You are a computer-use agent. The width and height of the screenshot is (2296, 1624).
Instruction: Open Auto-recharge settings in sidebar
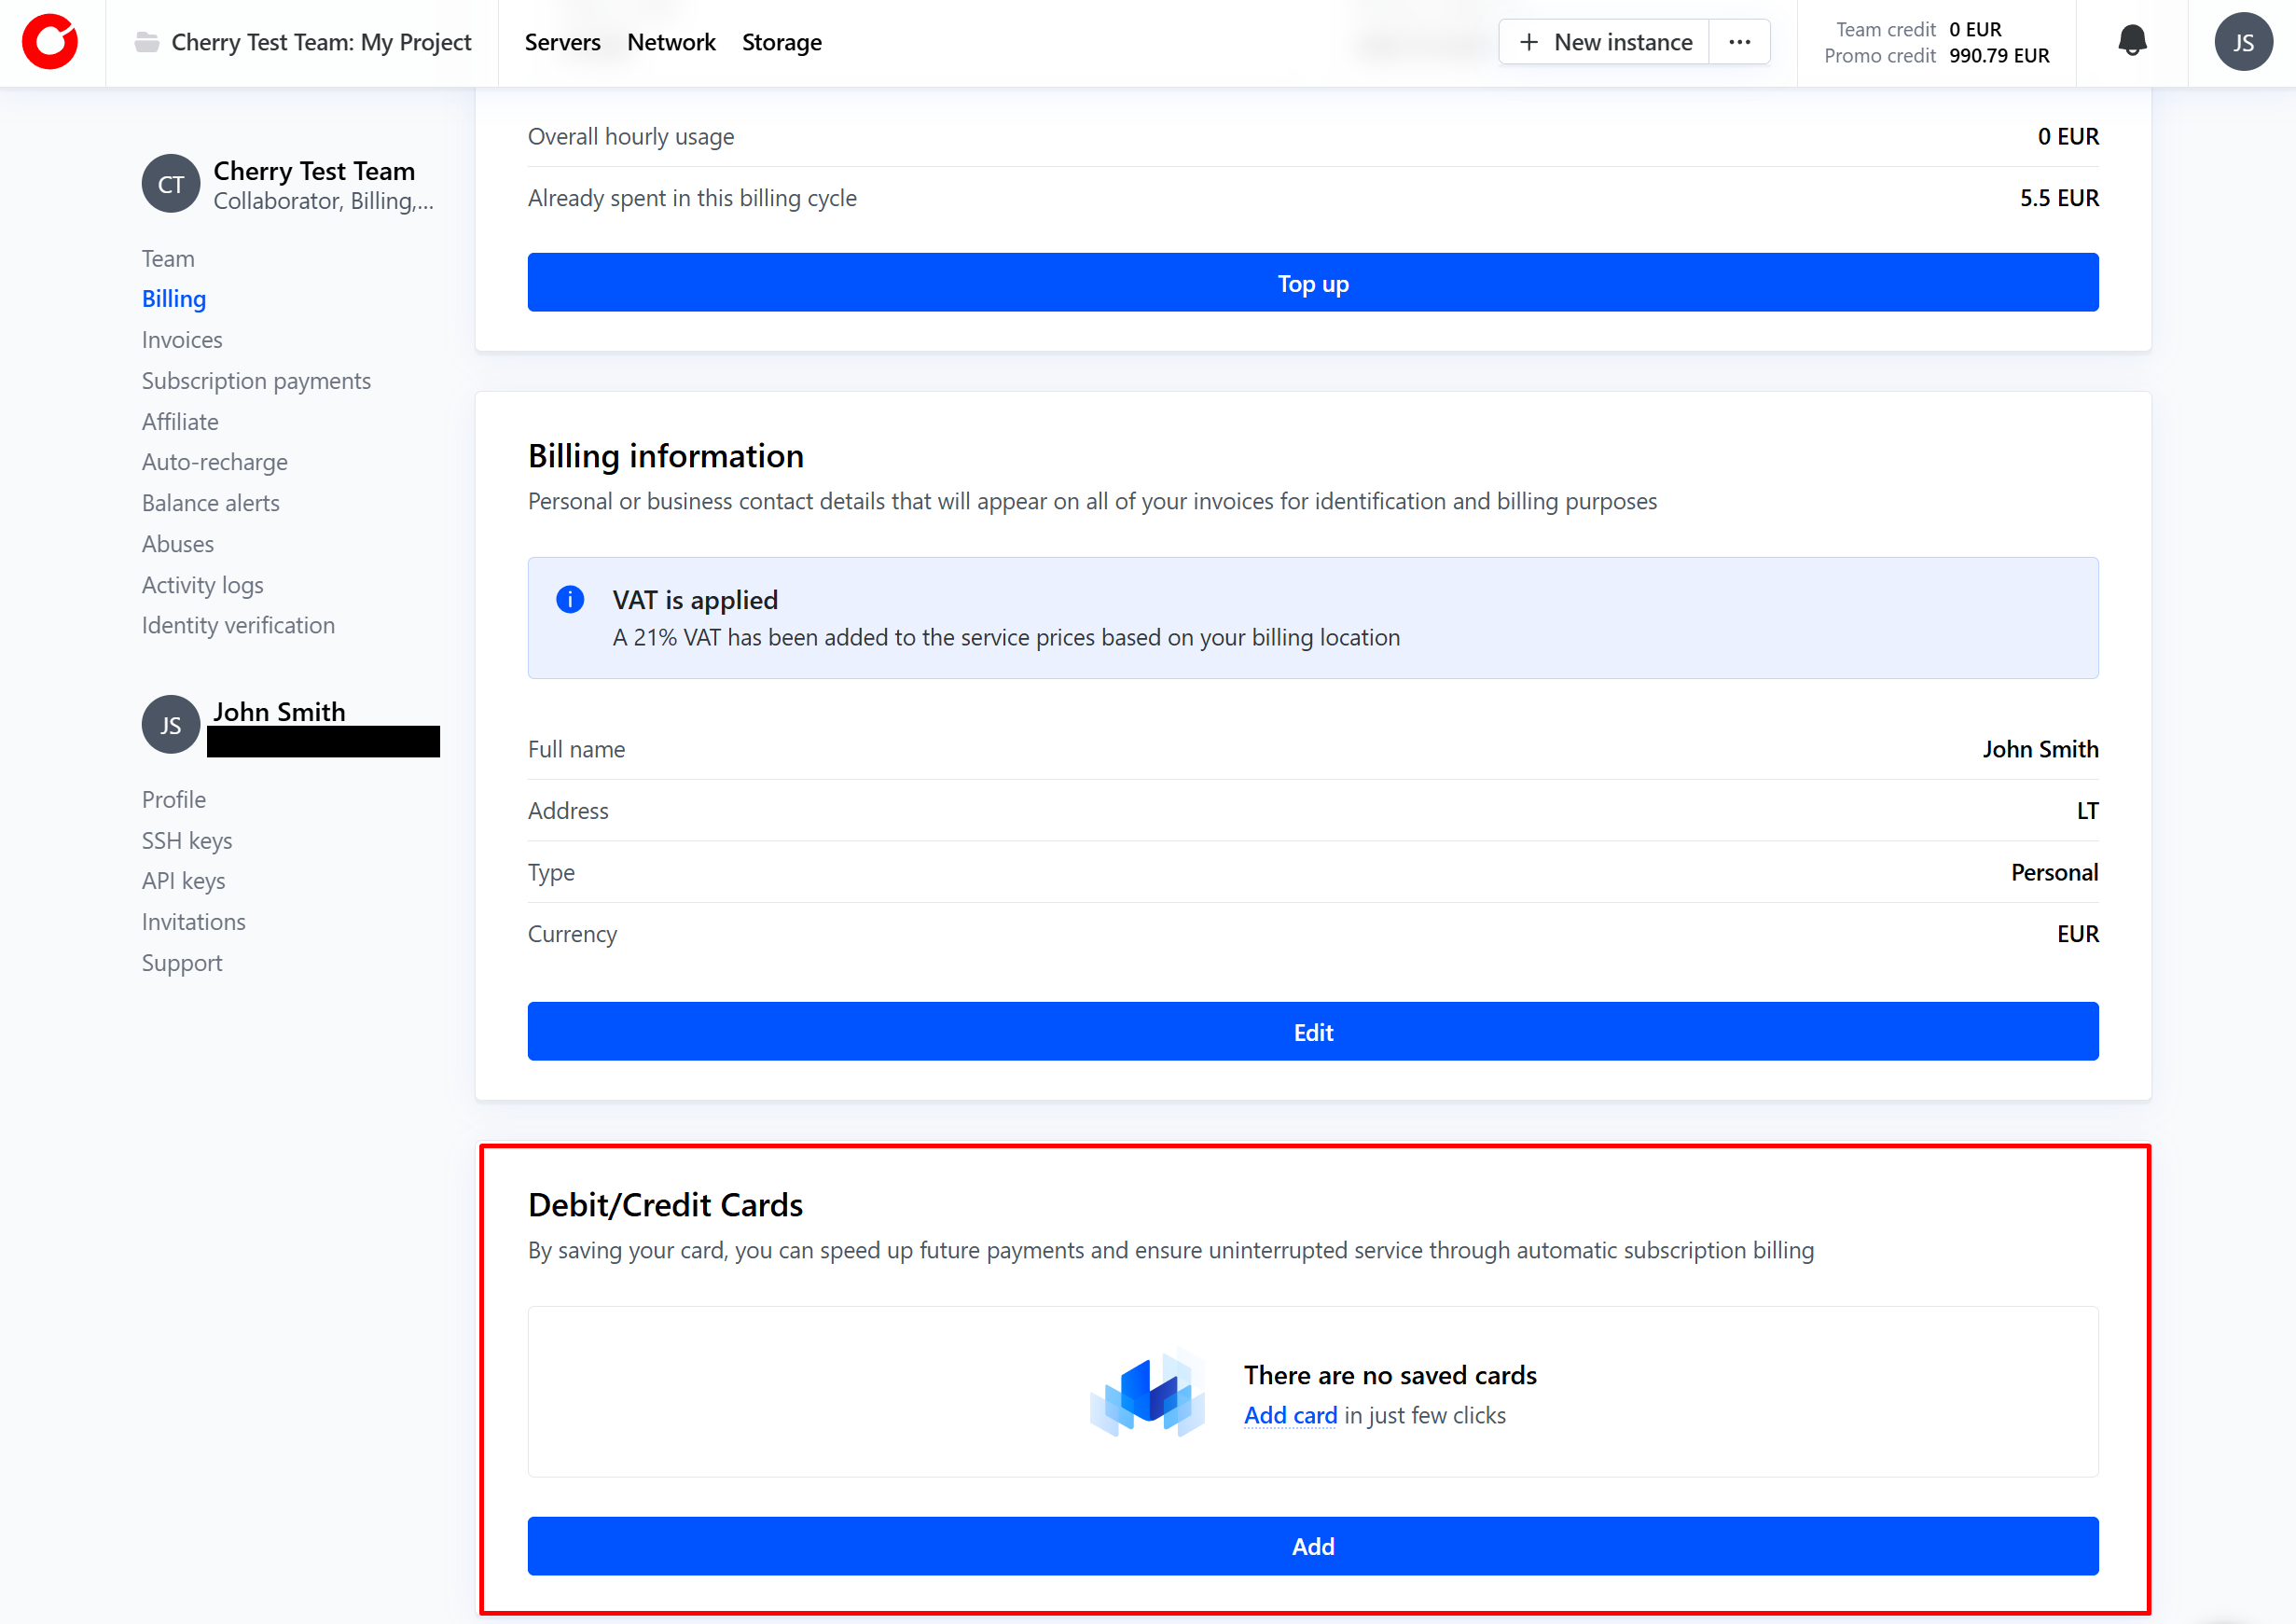(x=215, y=462)
